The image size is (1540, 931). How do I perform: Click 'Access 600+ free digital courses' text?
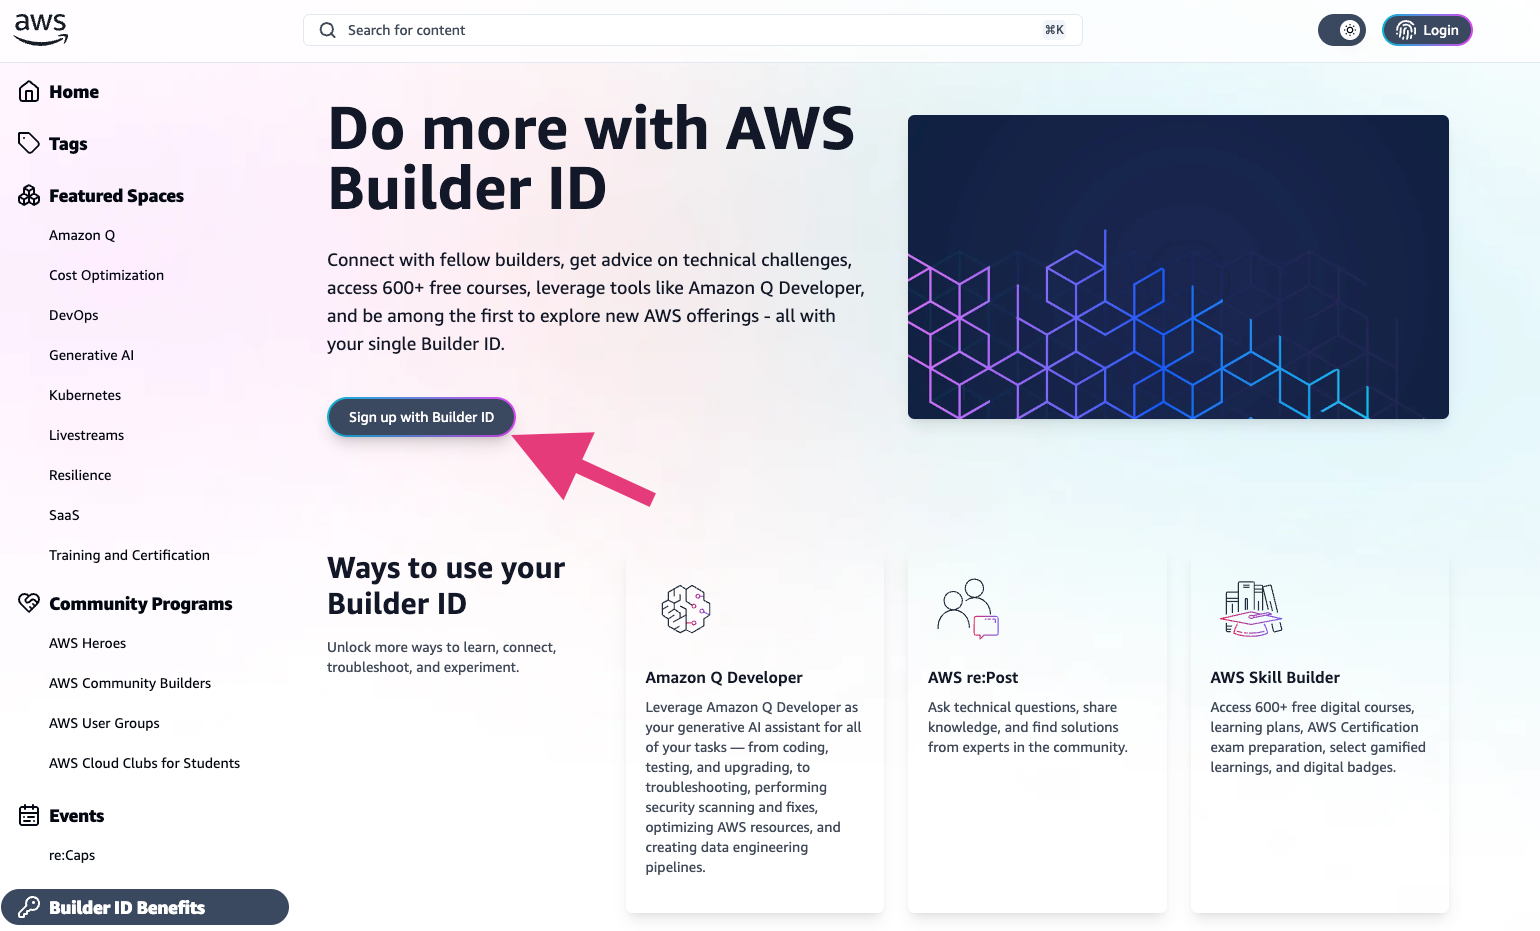pos(1318,737)
